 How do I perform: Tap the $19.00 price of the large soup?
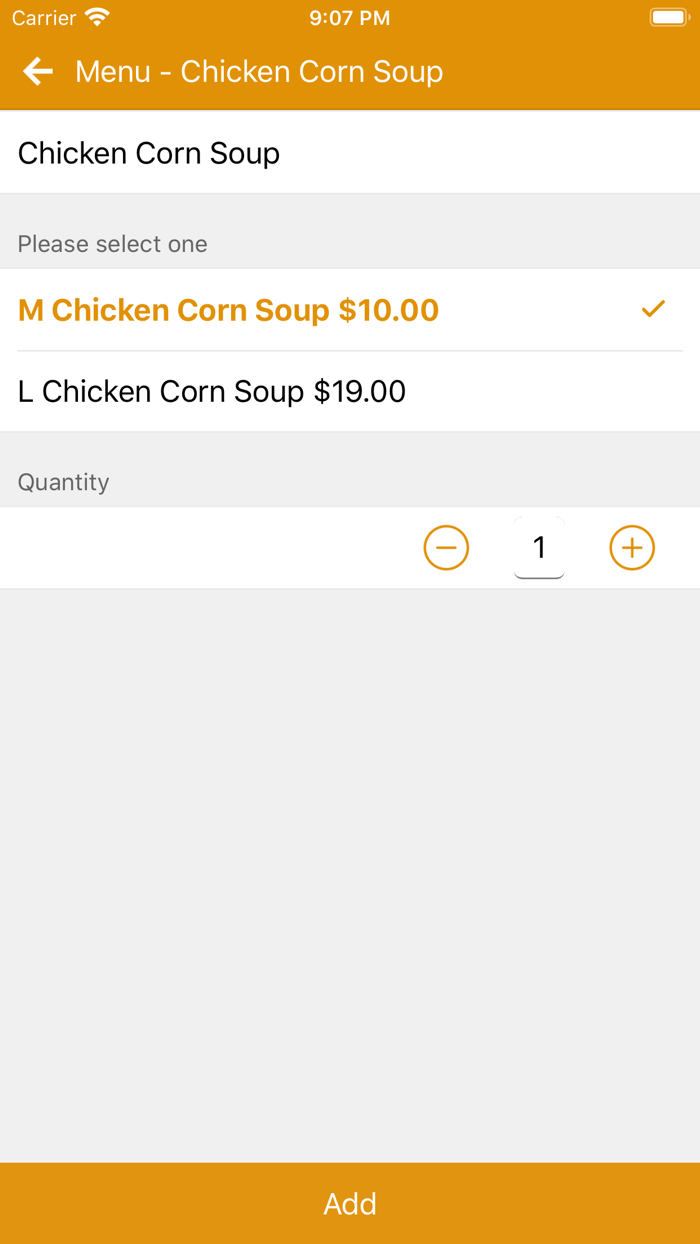(x=360, y=391)
